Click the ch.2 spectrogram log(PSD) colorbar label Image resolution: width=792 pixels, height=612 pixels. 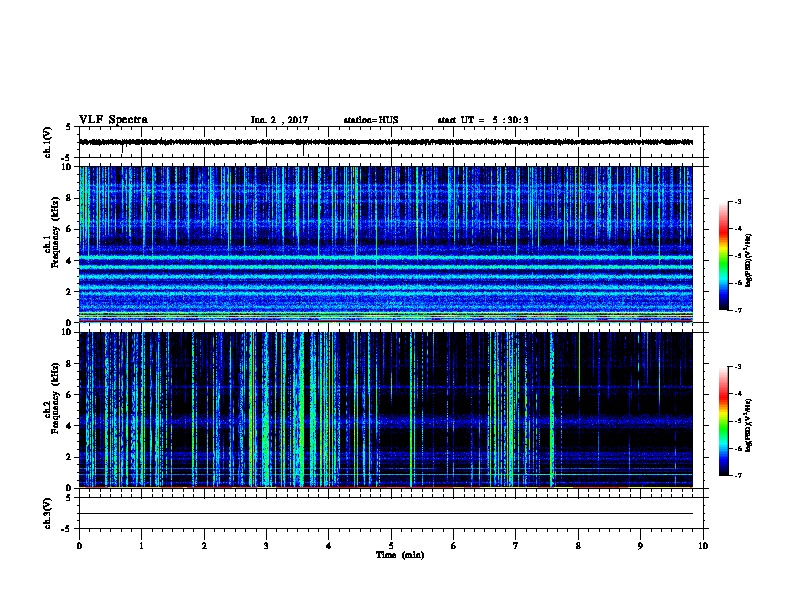click(x=749, y=426)
